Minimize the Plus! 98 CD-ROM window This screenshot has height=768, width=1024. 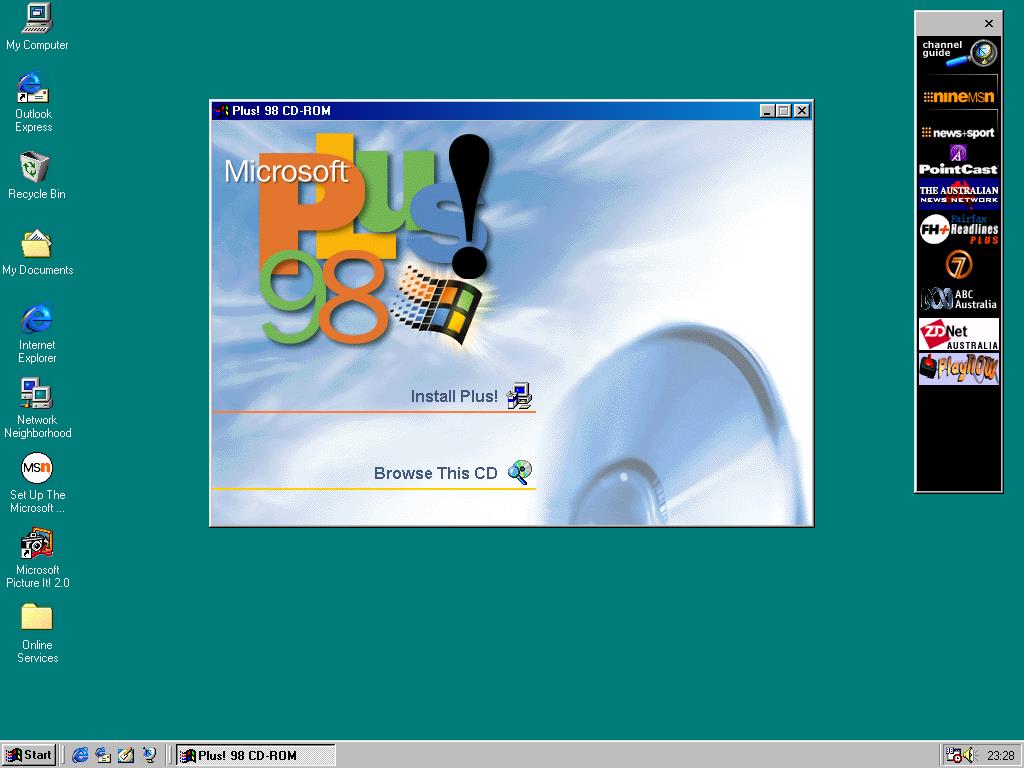coord(767,111)
